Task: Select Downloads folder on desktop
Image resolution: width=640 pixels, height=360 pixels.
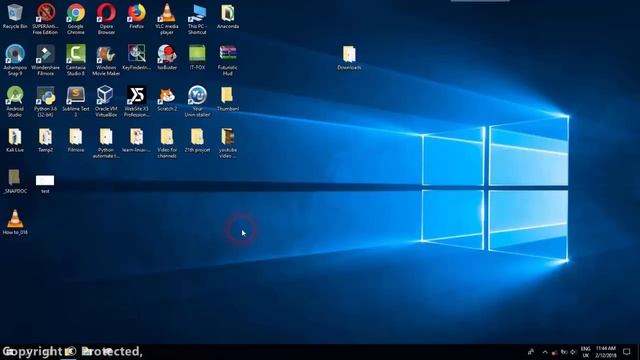Action: click(349, 58)
